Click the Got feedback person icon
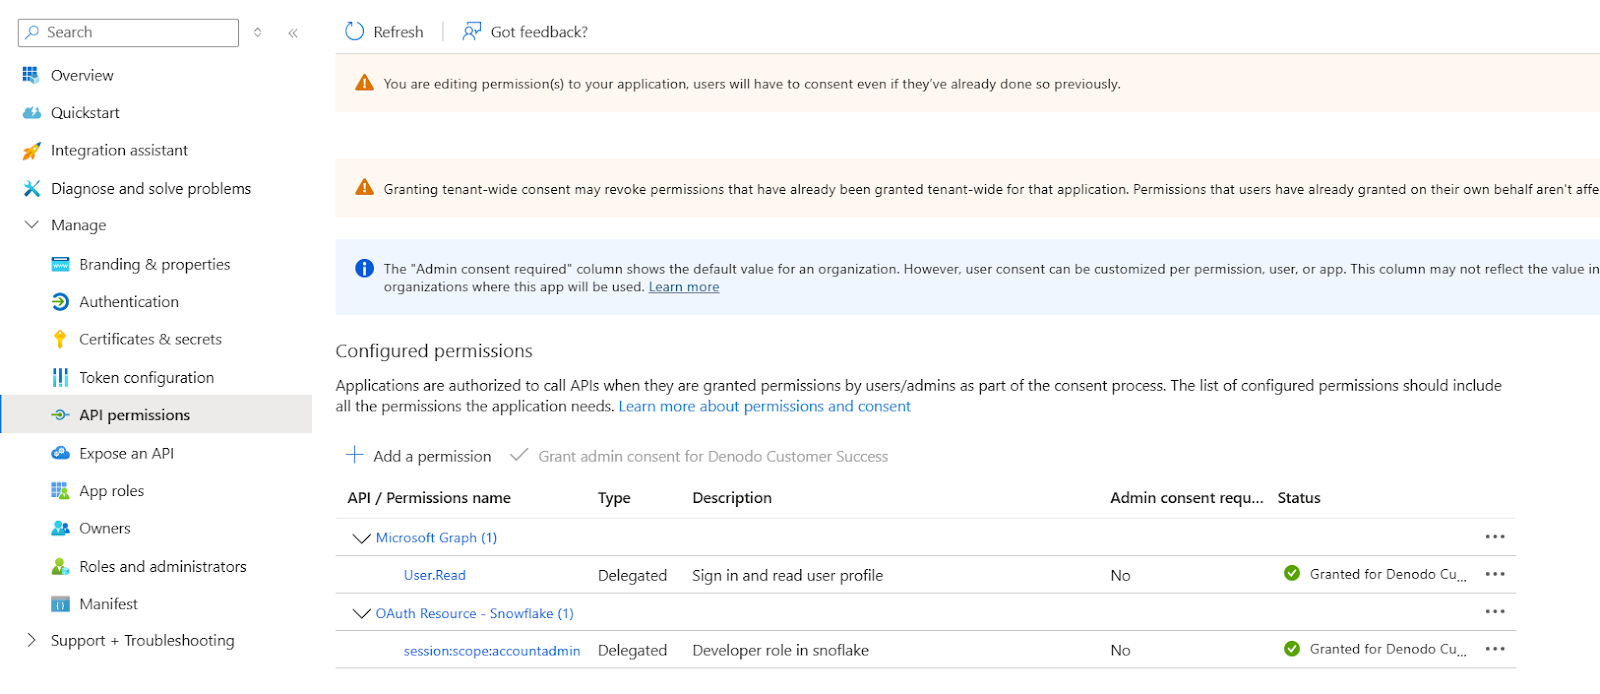Image resolution: width=1600 pixels, height=694 pixels. pos(472,31)
